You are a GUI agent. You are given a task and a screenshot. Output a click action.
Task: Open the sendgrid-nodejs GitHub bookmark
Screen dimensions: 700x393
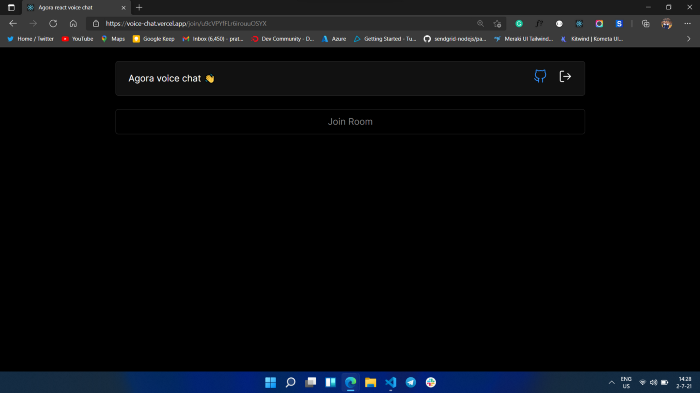pyautogui.click(x=455, y=39)
